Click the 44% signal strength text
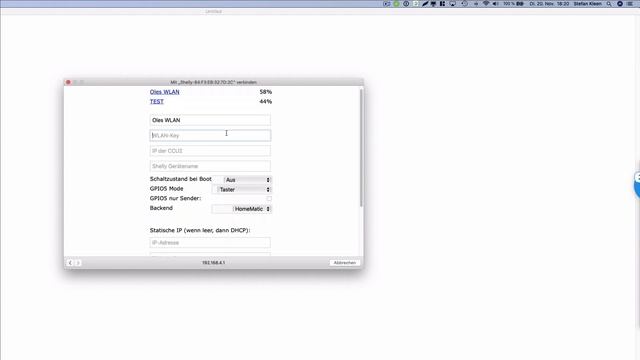This screenshot has width=640, height=360. click(x=266, y=102)
